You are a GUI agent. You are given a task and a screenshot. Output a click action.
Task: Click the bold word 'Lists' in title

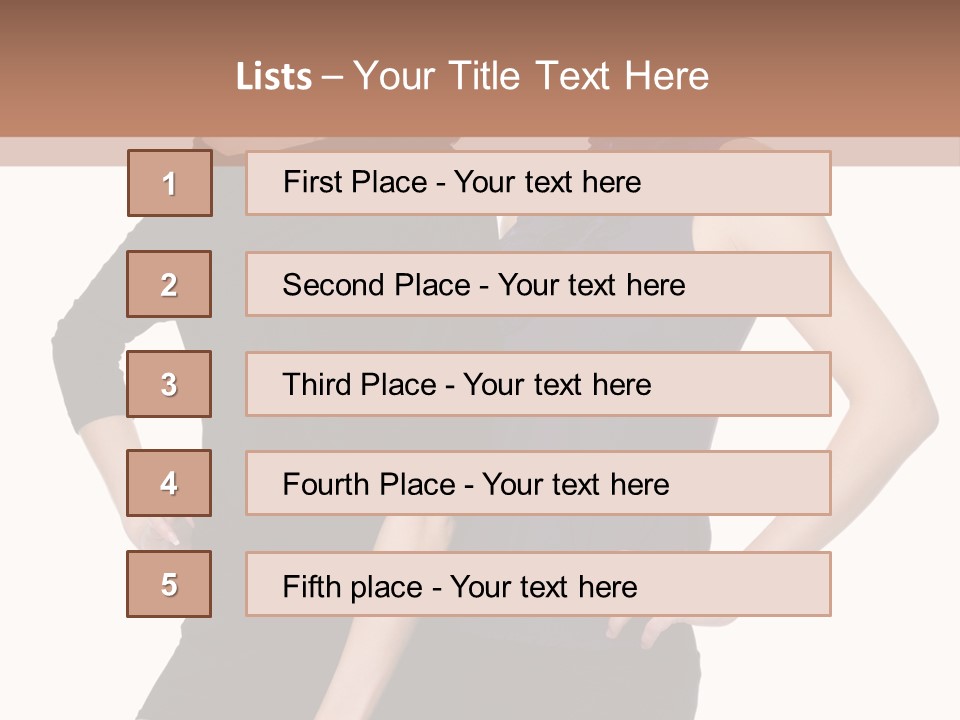[274, 77]
